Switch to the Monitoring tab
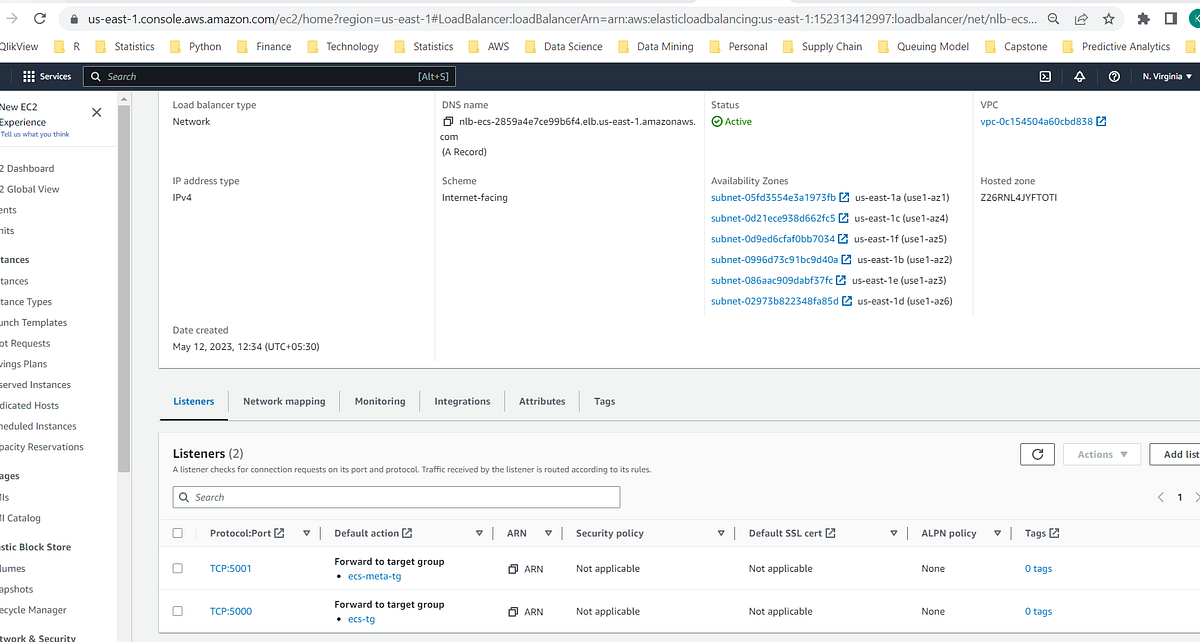Viewport: 1200px width, 642px height. pos(380,401)
